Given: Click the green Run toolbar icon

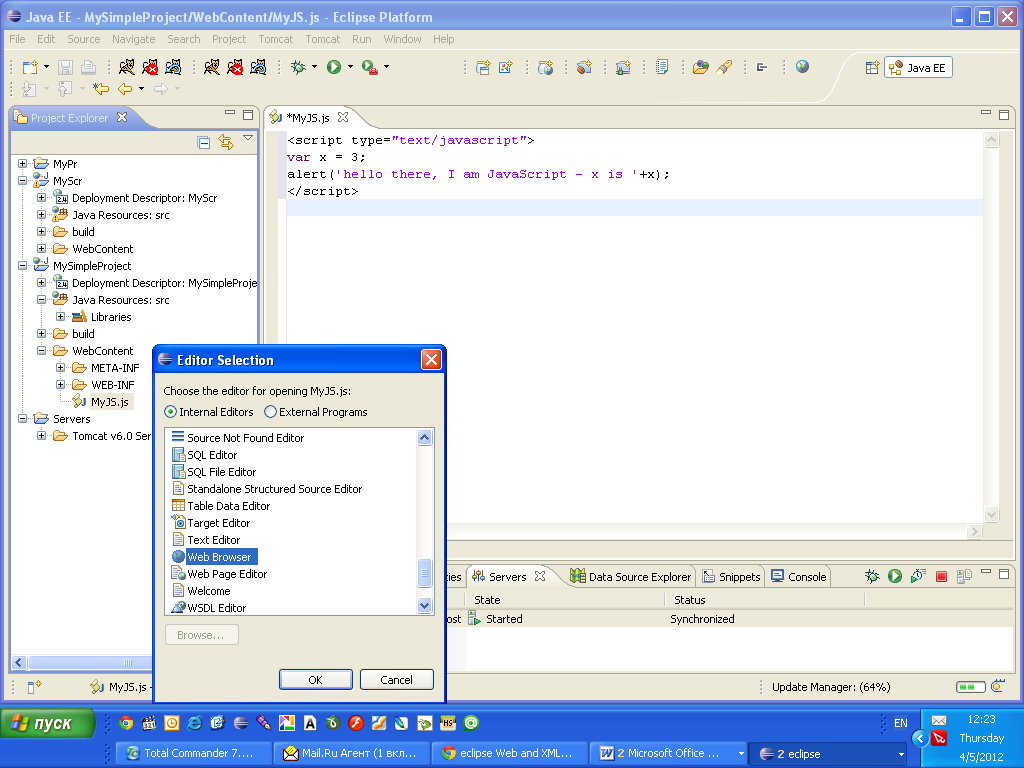Looking at the screenshot, I should tap(334, 67).
